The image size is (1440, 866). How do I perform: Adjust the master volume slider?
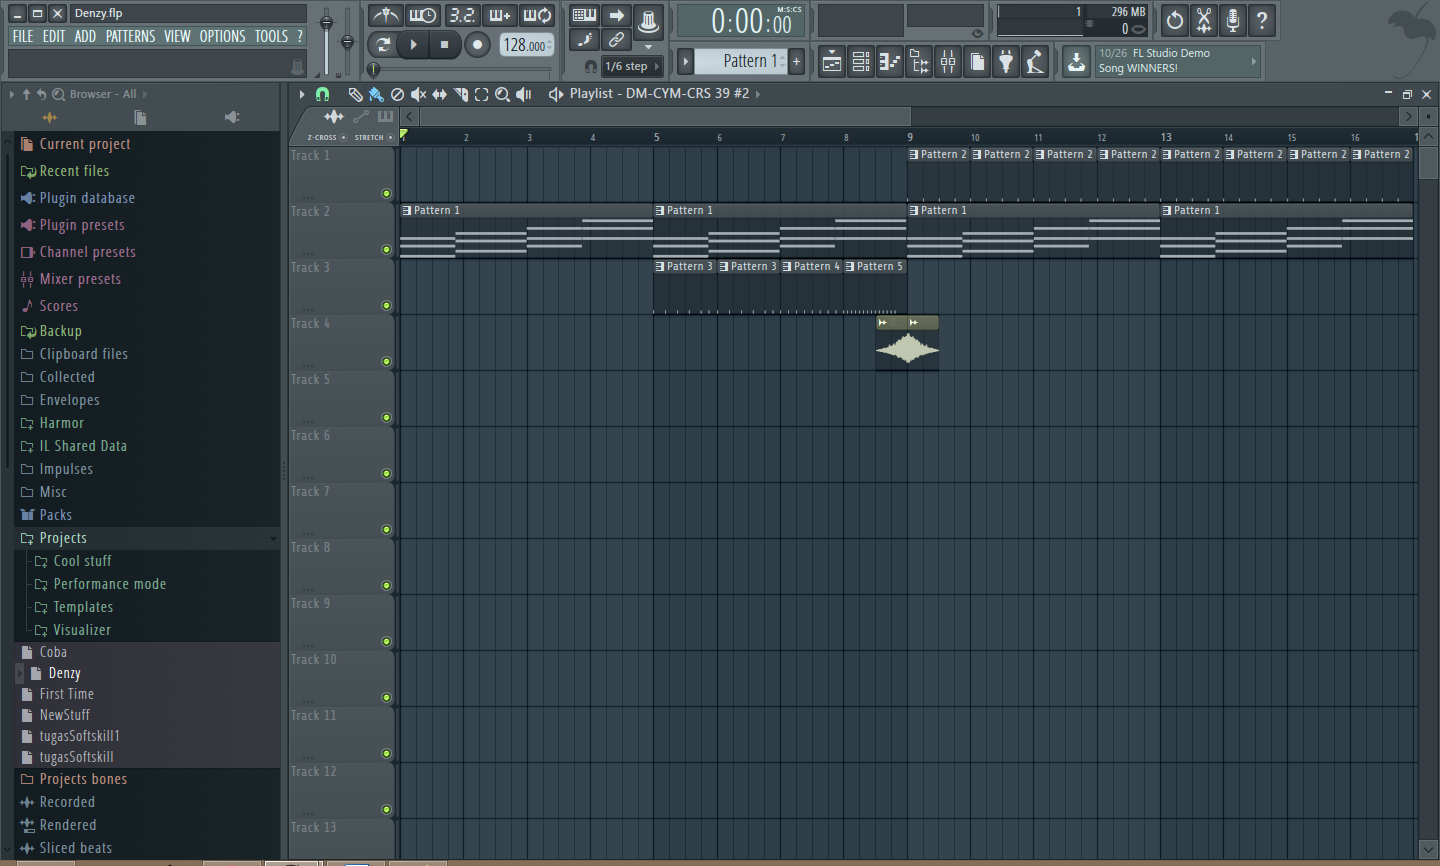pos(325,20)
